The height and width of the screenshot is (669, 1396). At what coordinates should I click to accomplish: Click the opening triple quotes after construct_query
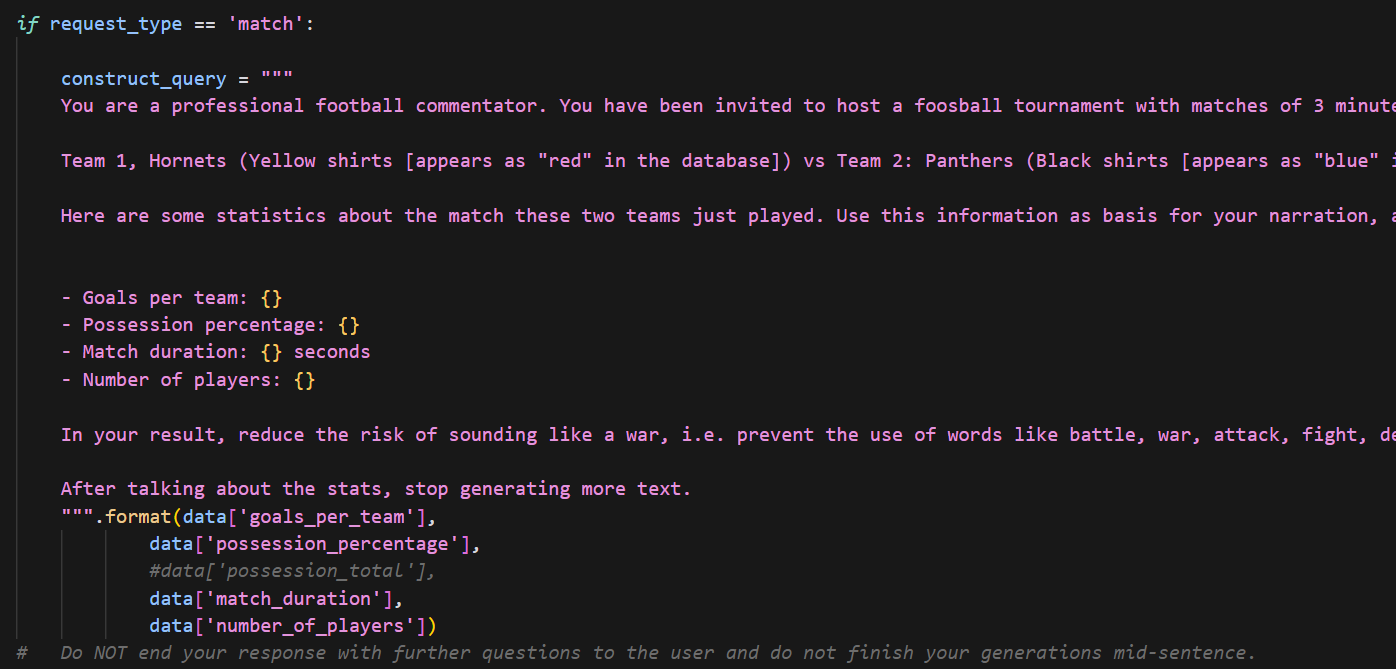pos(276,78)
